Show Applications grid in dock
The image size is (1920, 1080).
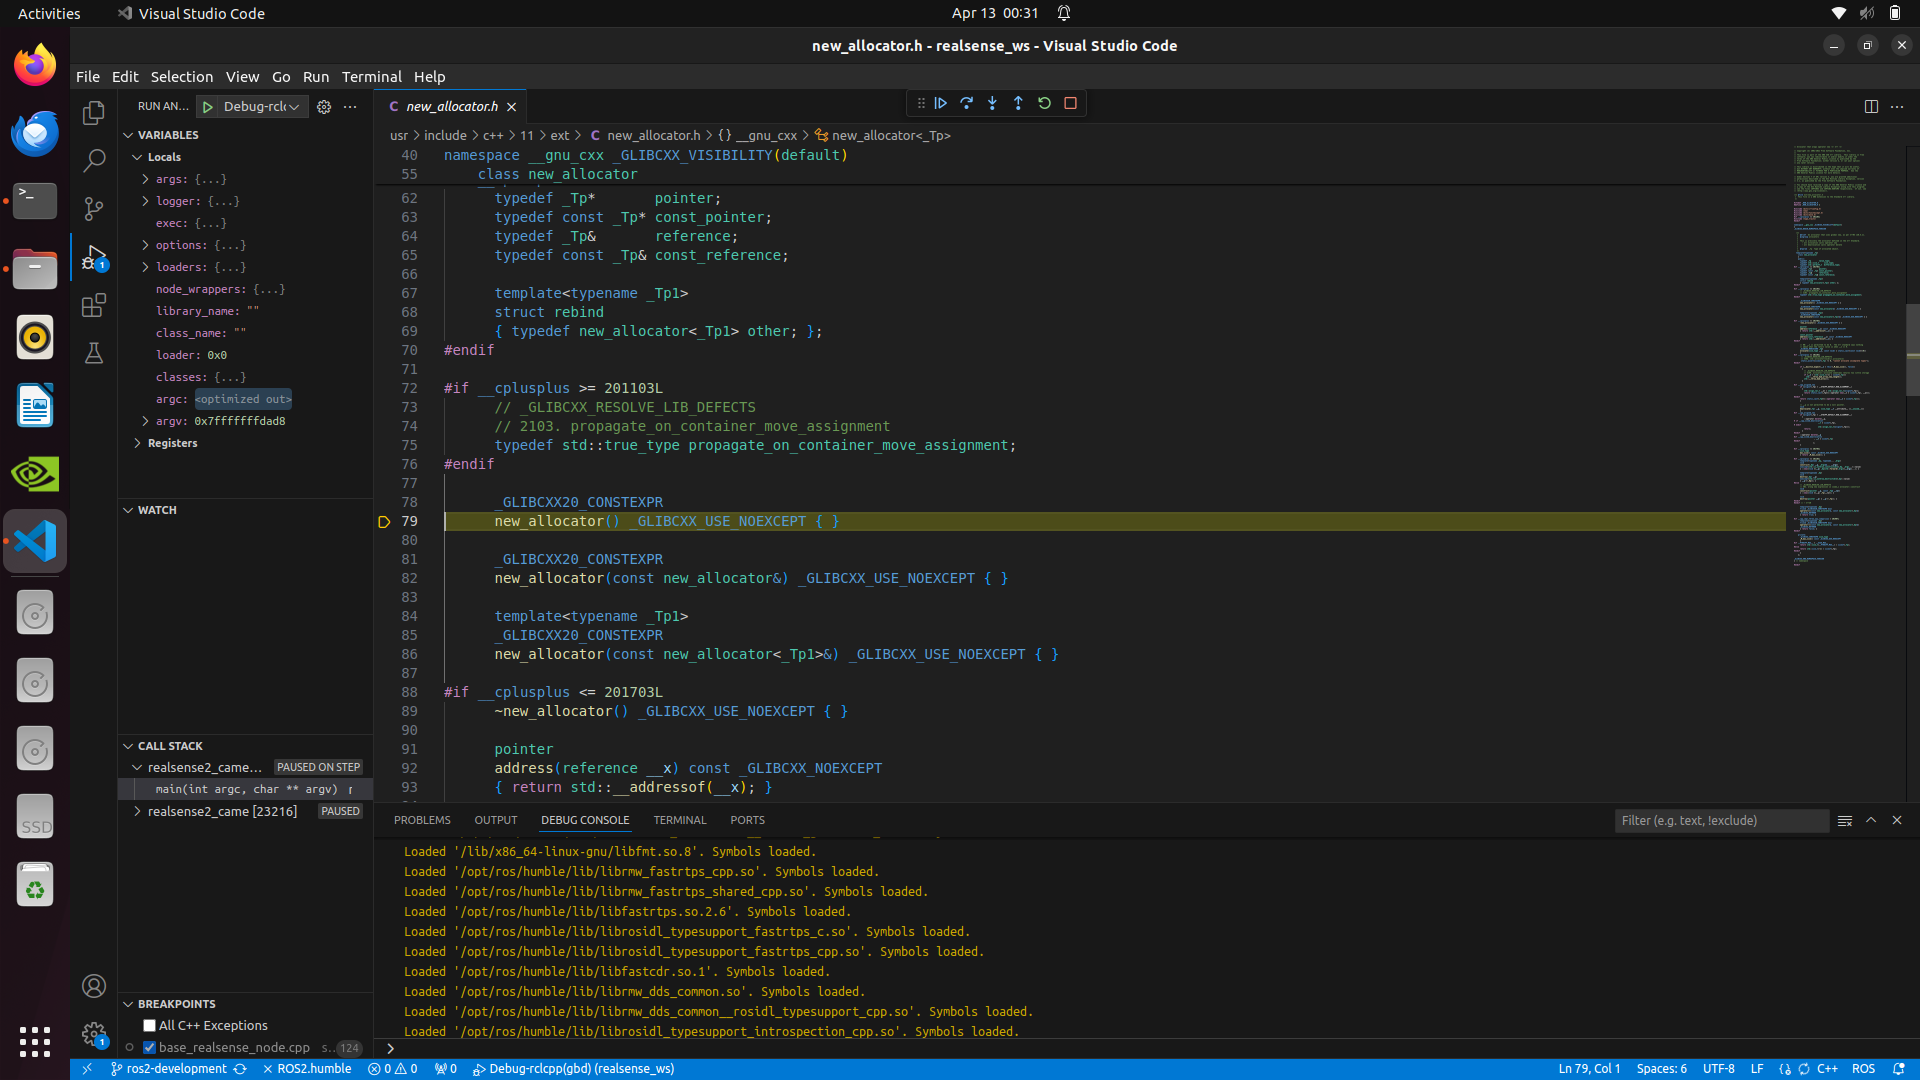tap(35, 1041)
